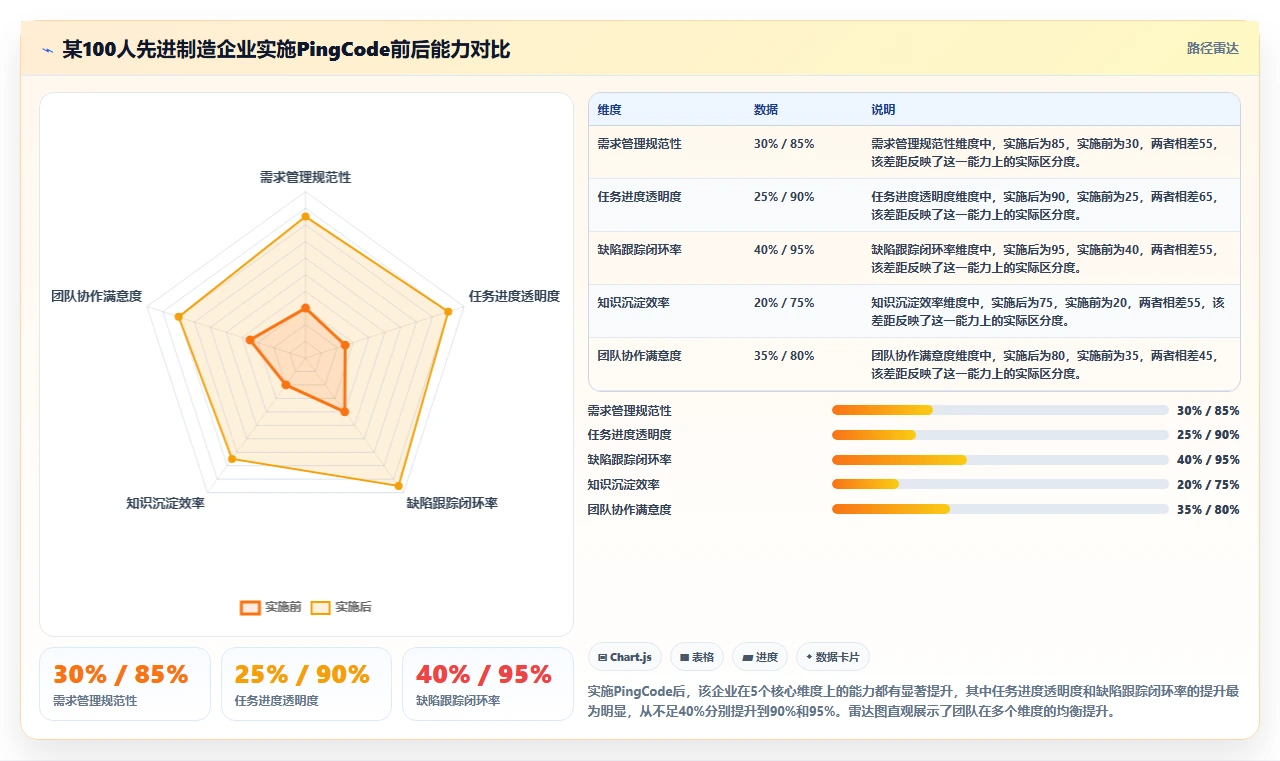Click the 实施前 data point on 团队协作满意度 axis
The width and height of the screenshot is (1280, 761).
point(250,340)
